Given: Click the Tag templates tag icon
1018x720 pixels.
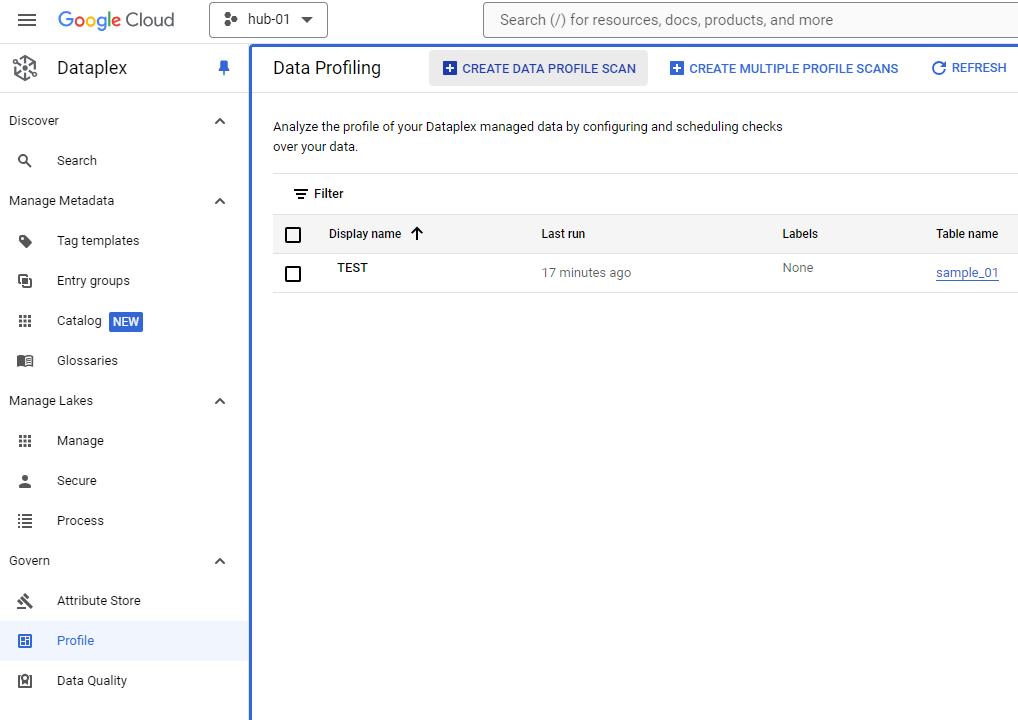Looking at the screenshot, I should [x=25, y=242].
